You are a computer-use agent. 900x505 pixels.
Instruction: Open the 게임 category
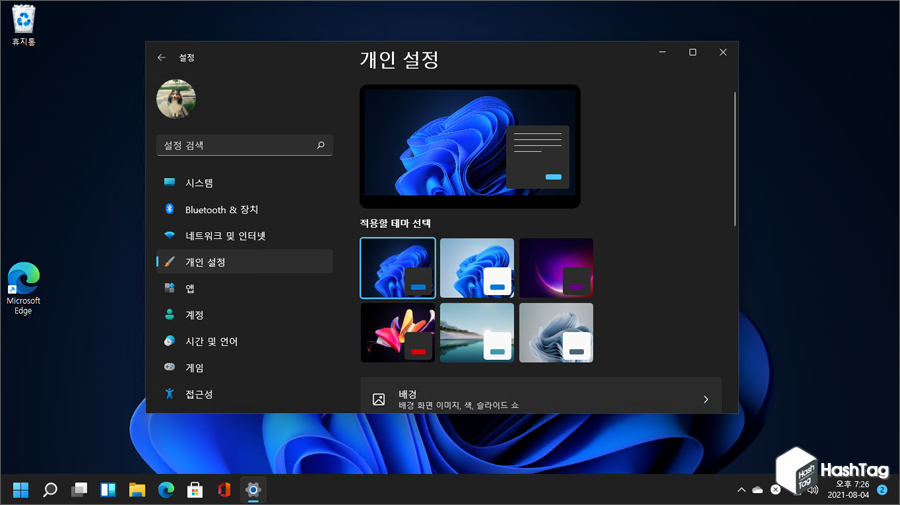[x=245, y=368]
